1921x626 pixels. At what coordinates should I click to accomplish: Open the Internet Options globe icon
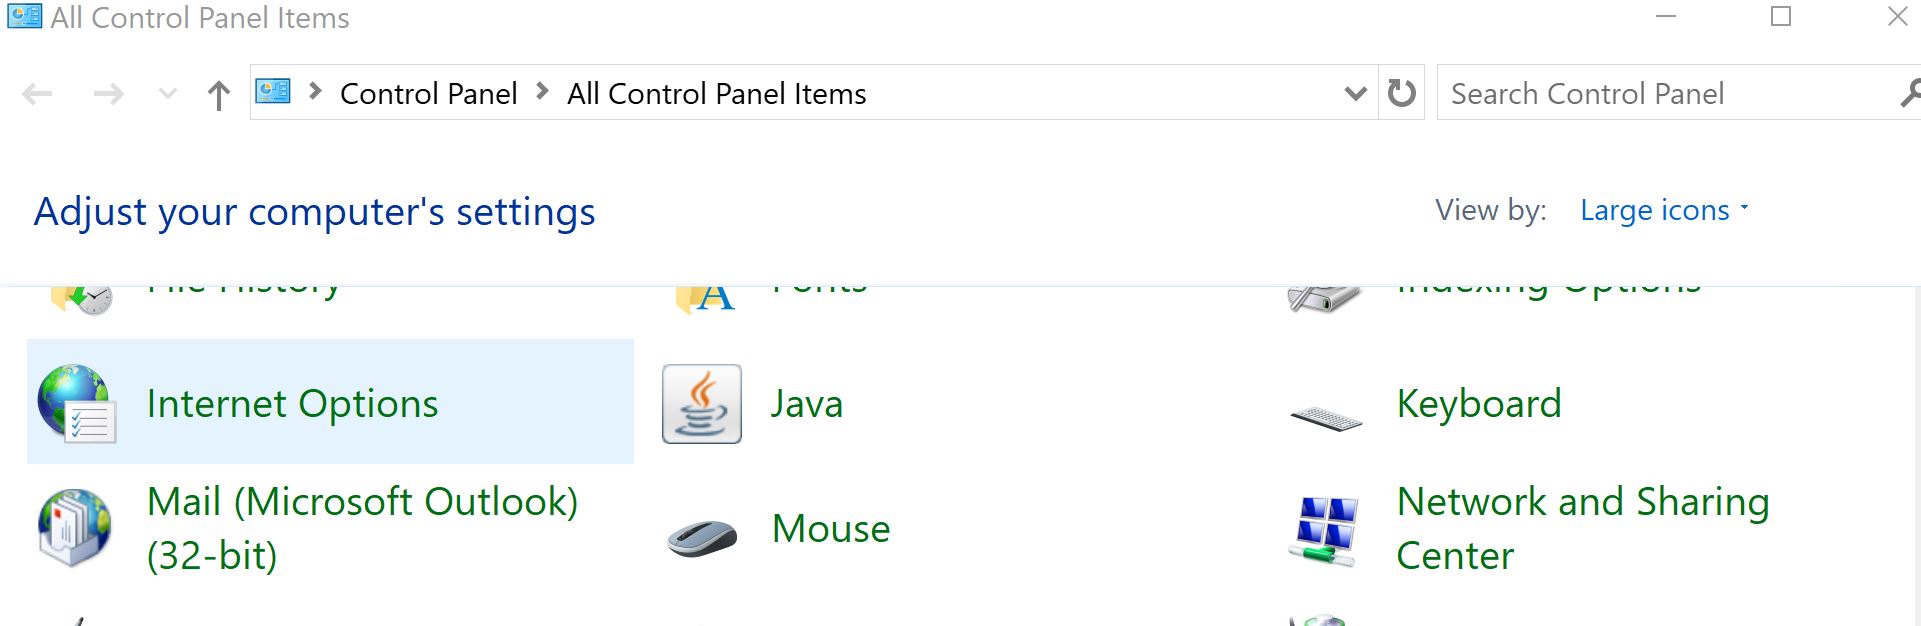tap(76, 403)
